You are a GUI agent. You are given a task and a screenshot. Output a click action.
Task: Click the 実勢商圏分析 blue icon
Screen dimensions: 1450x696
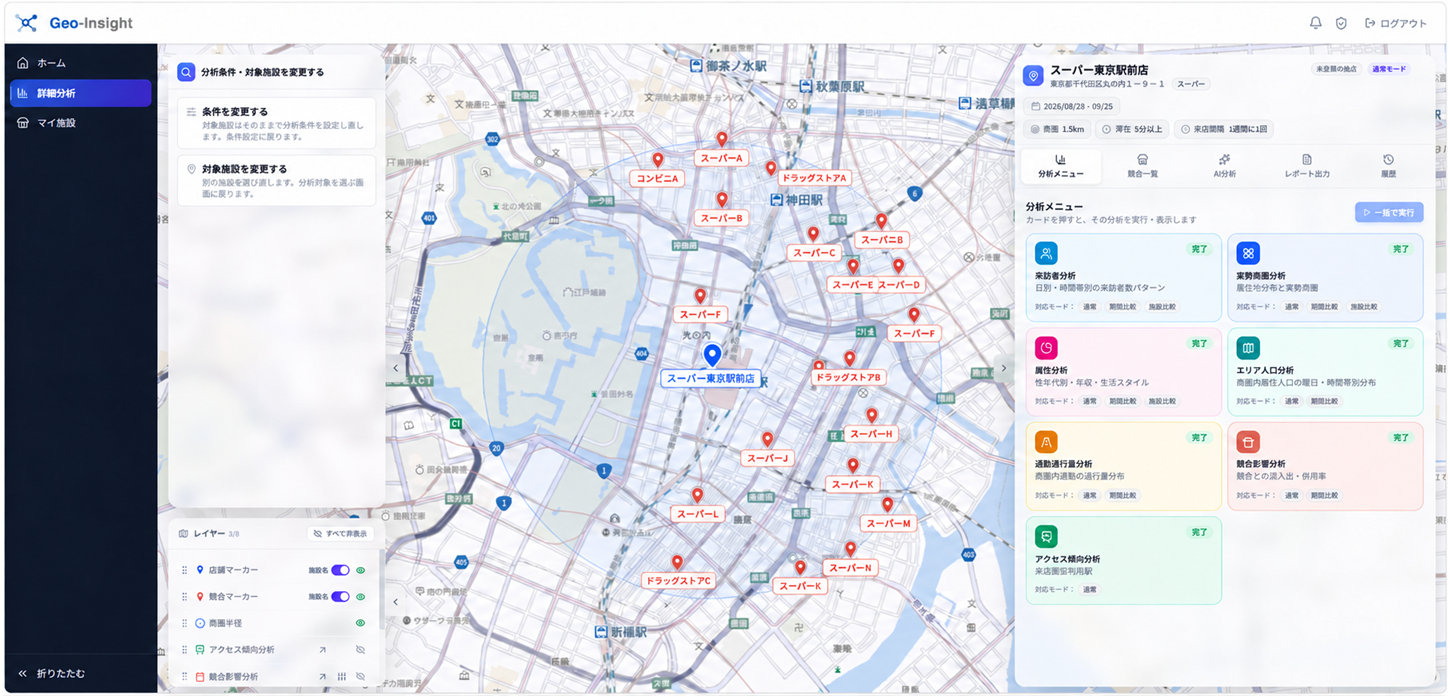(x=1247, y=253)
